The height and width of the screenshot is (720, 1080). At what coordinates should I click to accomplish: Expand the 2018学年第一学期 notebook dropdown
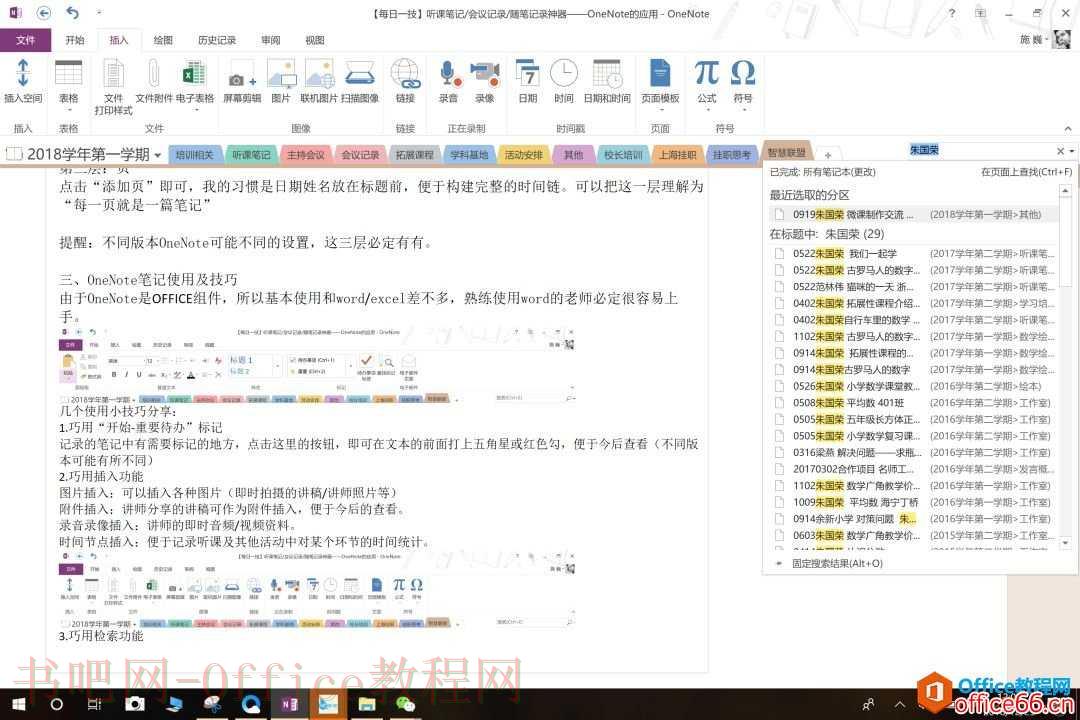coord(158,155)
